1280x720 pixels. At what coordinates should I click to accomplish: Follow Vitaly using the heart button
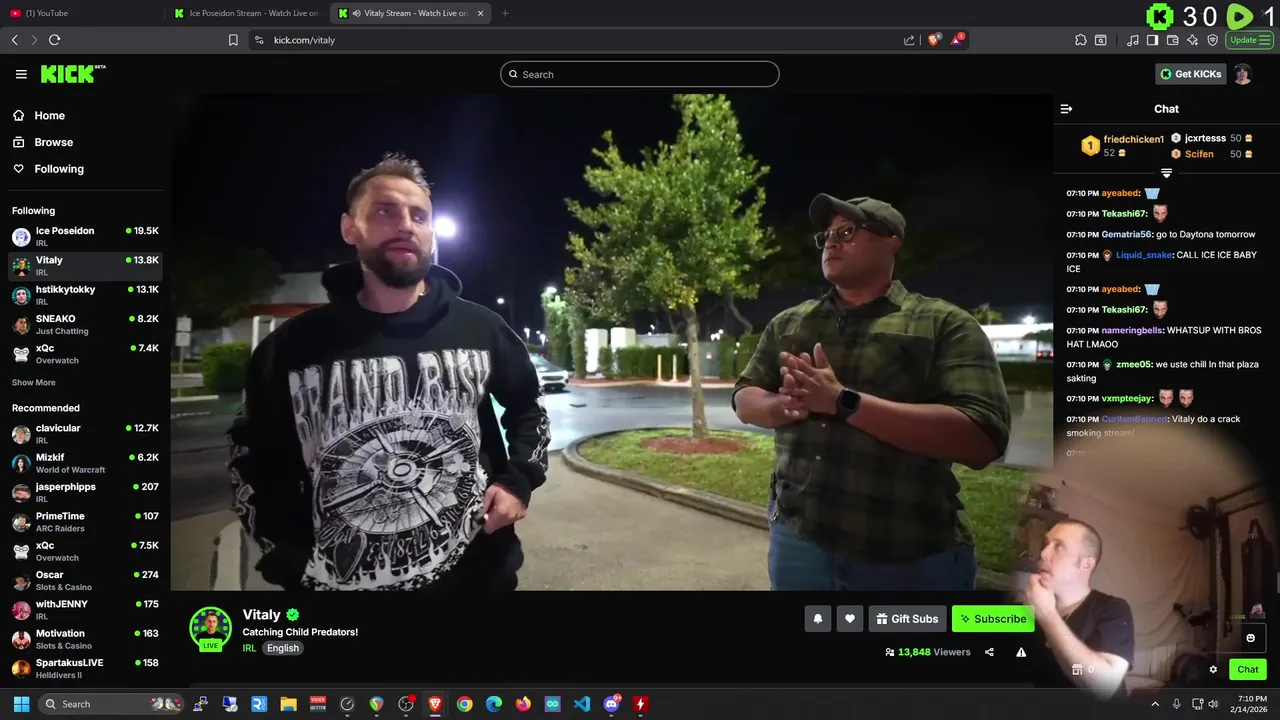pos(849,619)
